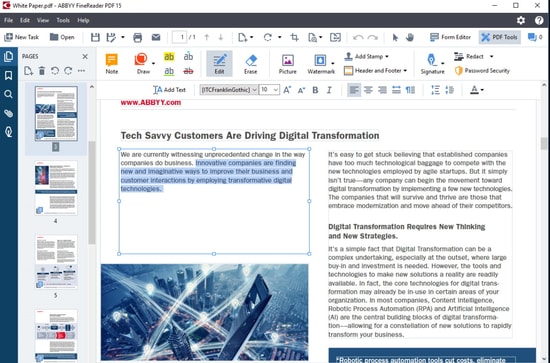Viewport: 550px width, 363px height.
Task: Select the Erase tool
Action: point(251,63)
